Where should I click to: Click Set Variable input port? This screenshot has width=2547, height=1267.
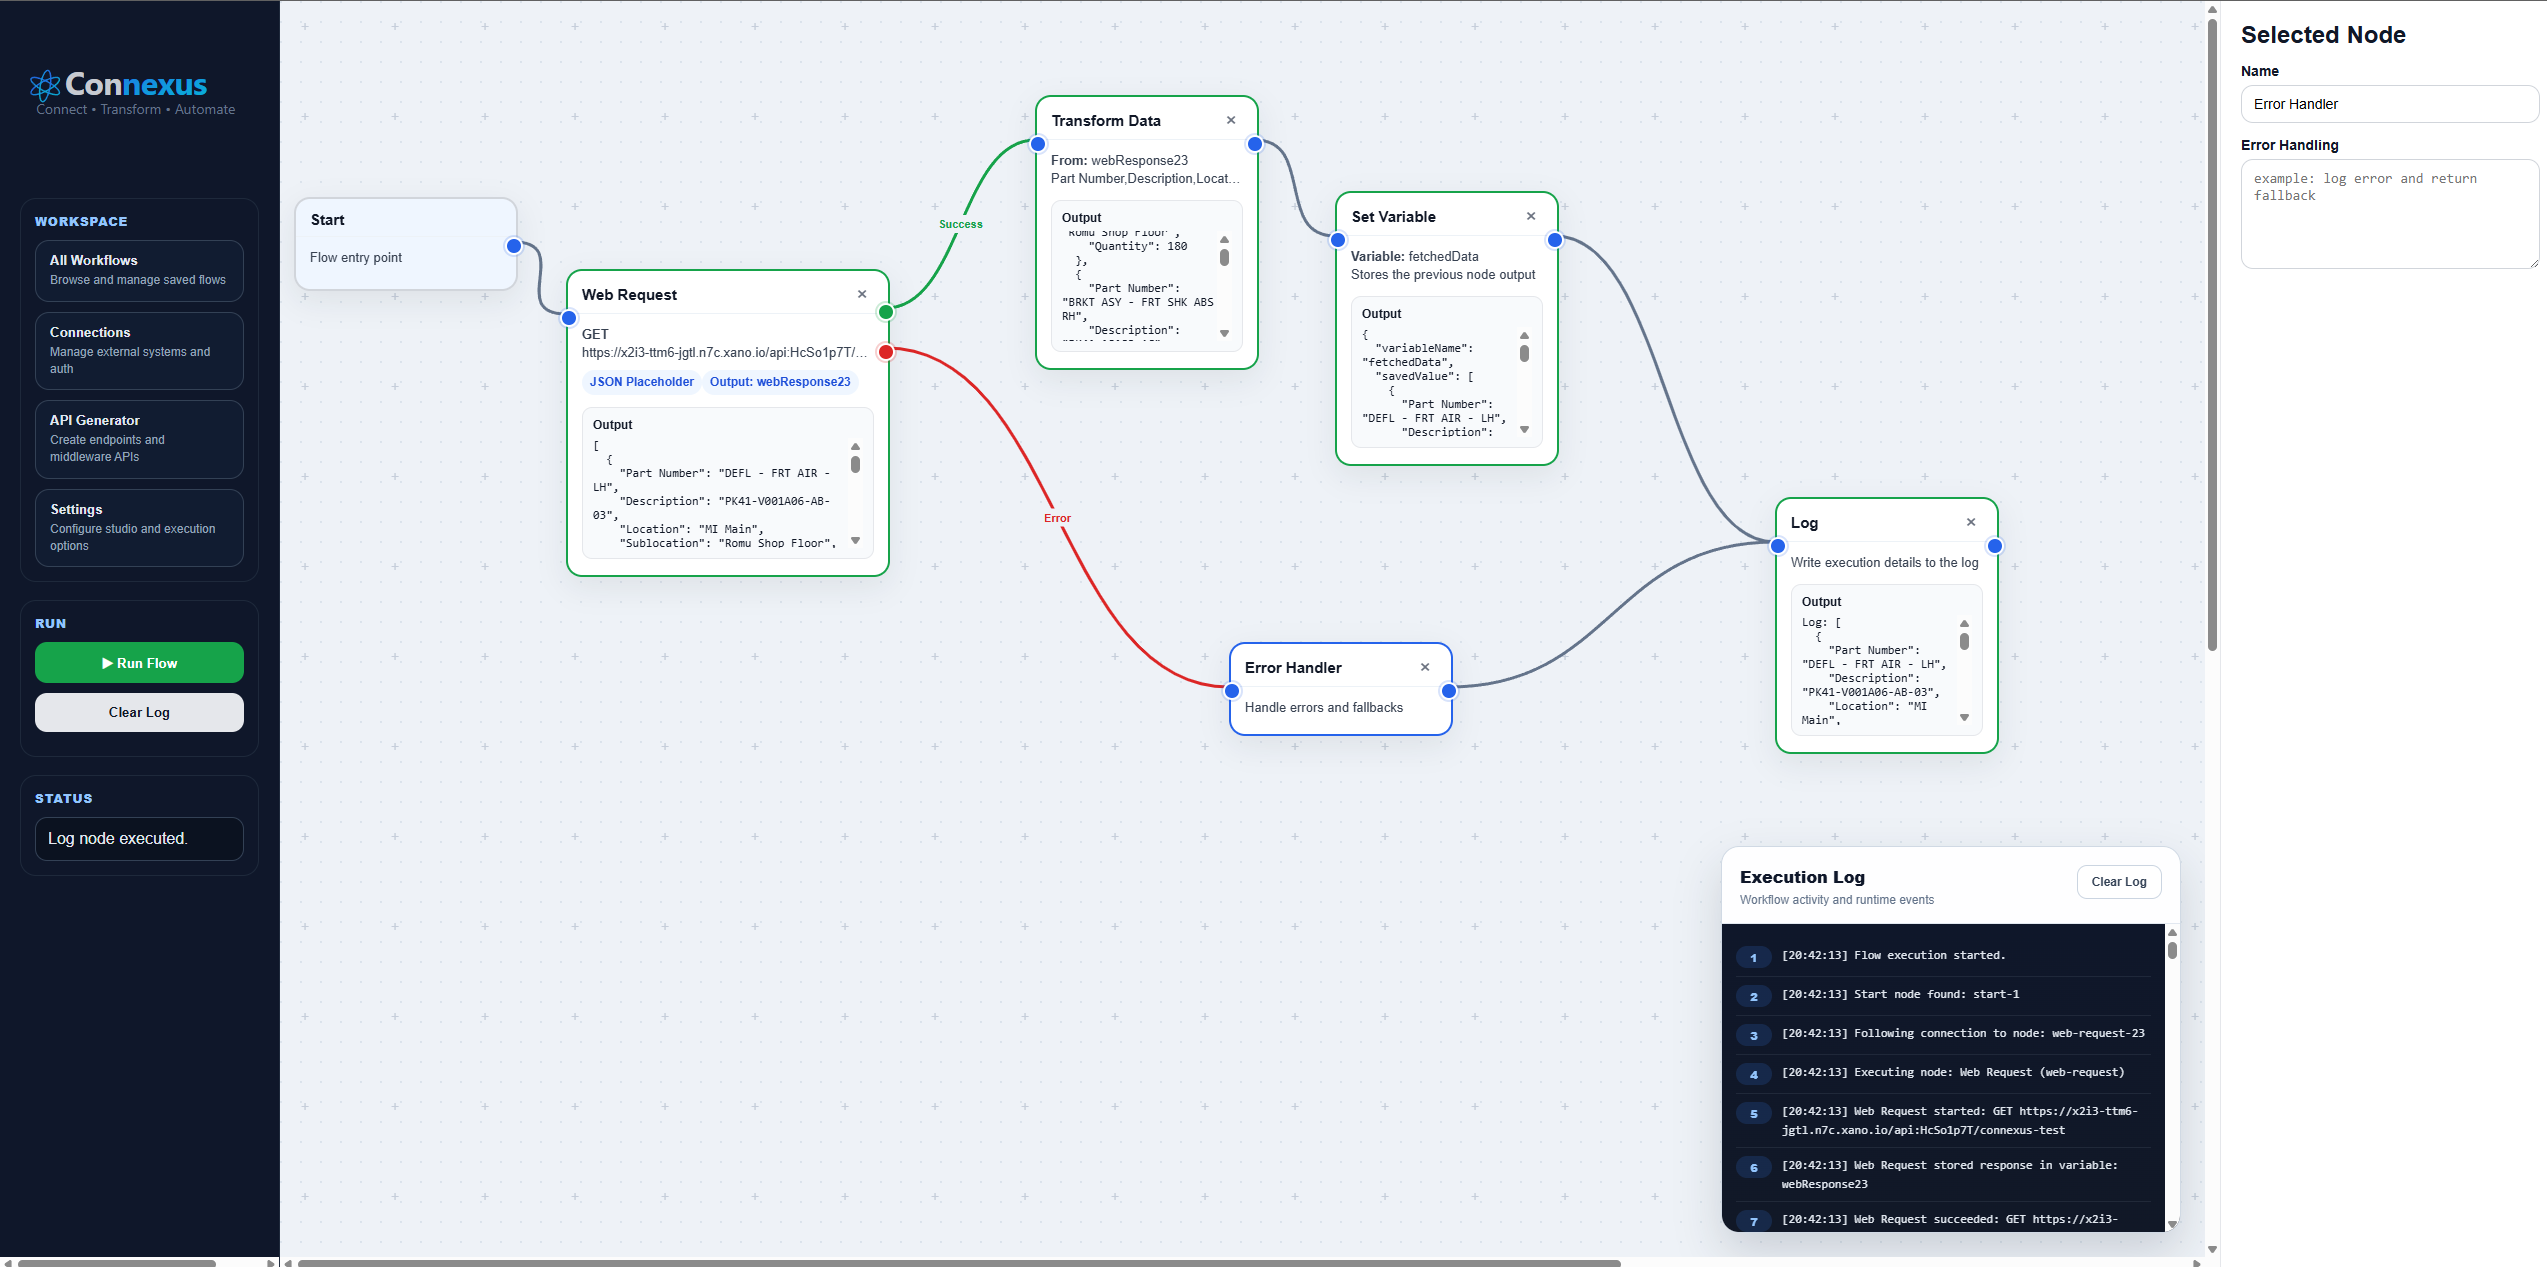coord(1338,240)
